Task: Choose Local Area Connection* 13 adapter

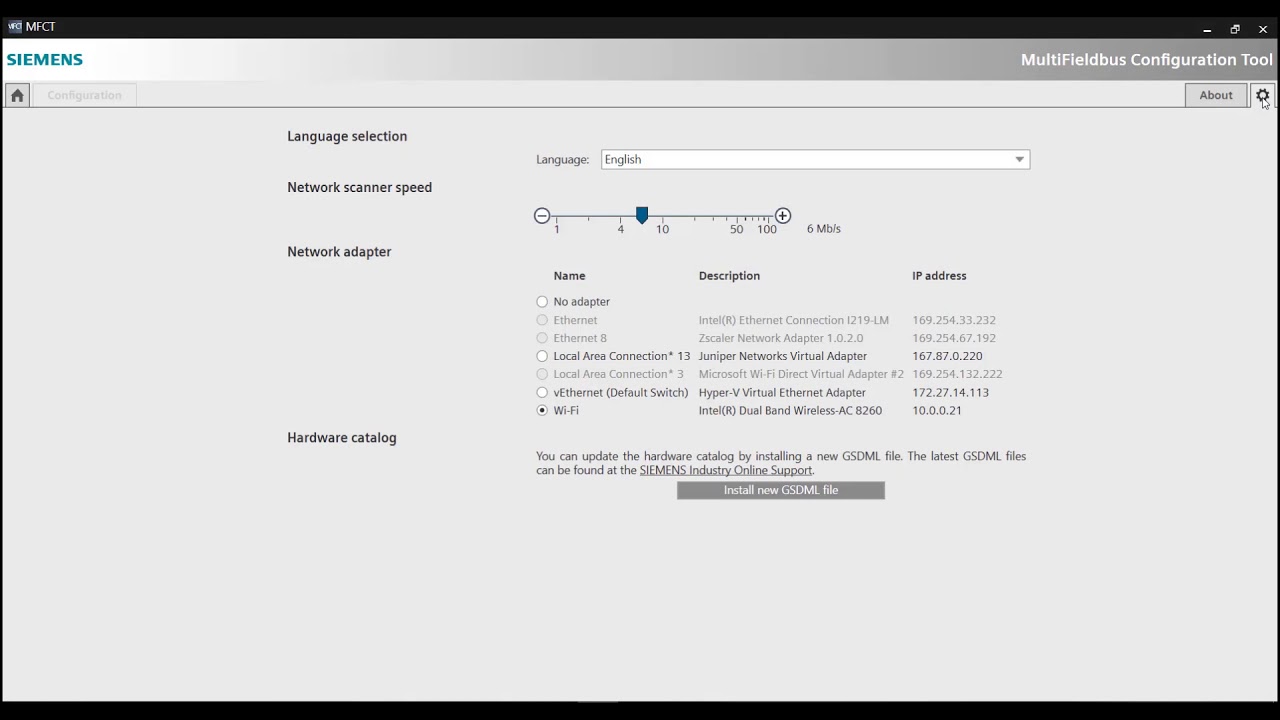Action: (x=542, y=356)
